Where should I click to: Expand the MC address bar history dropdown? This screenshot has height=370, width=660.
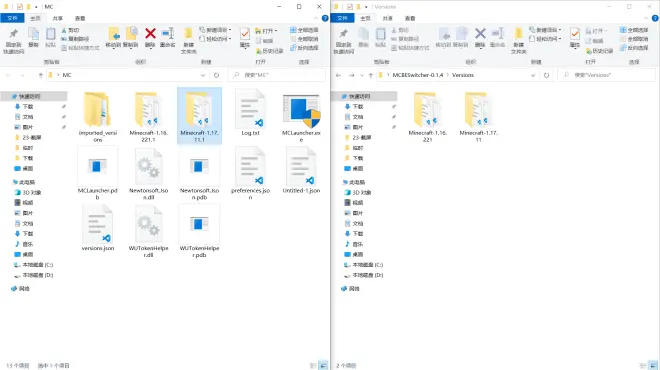tap(203, 75)
